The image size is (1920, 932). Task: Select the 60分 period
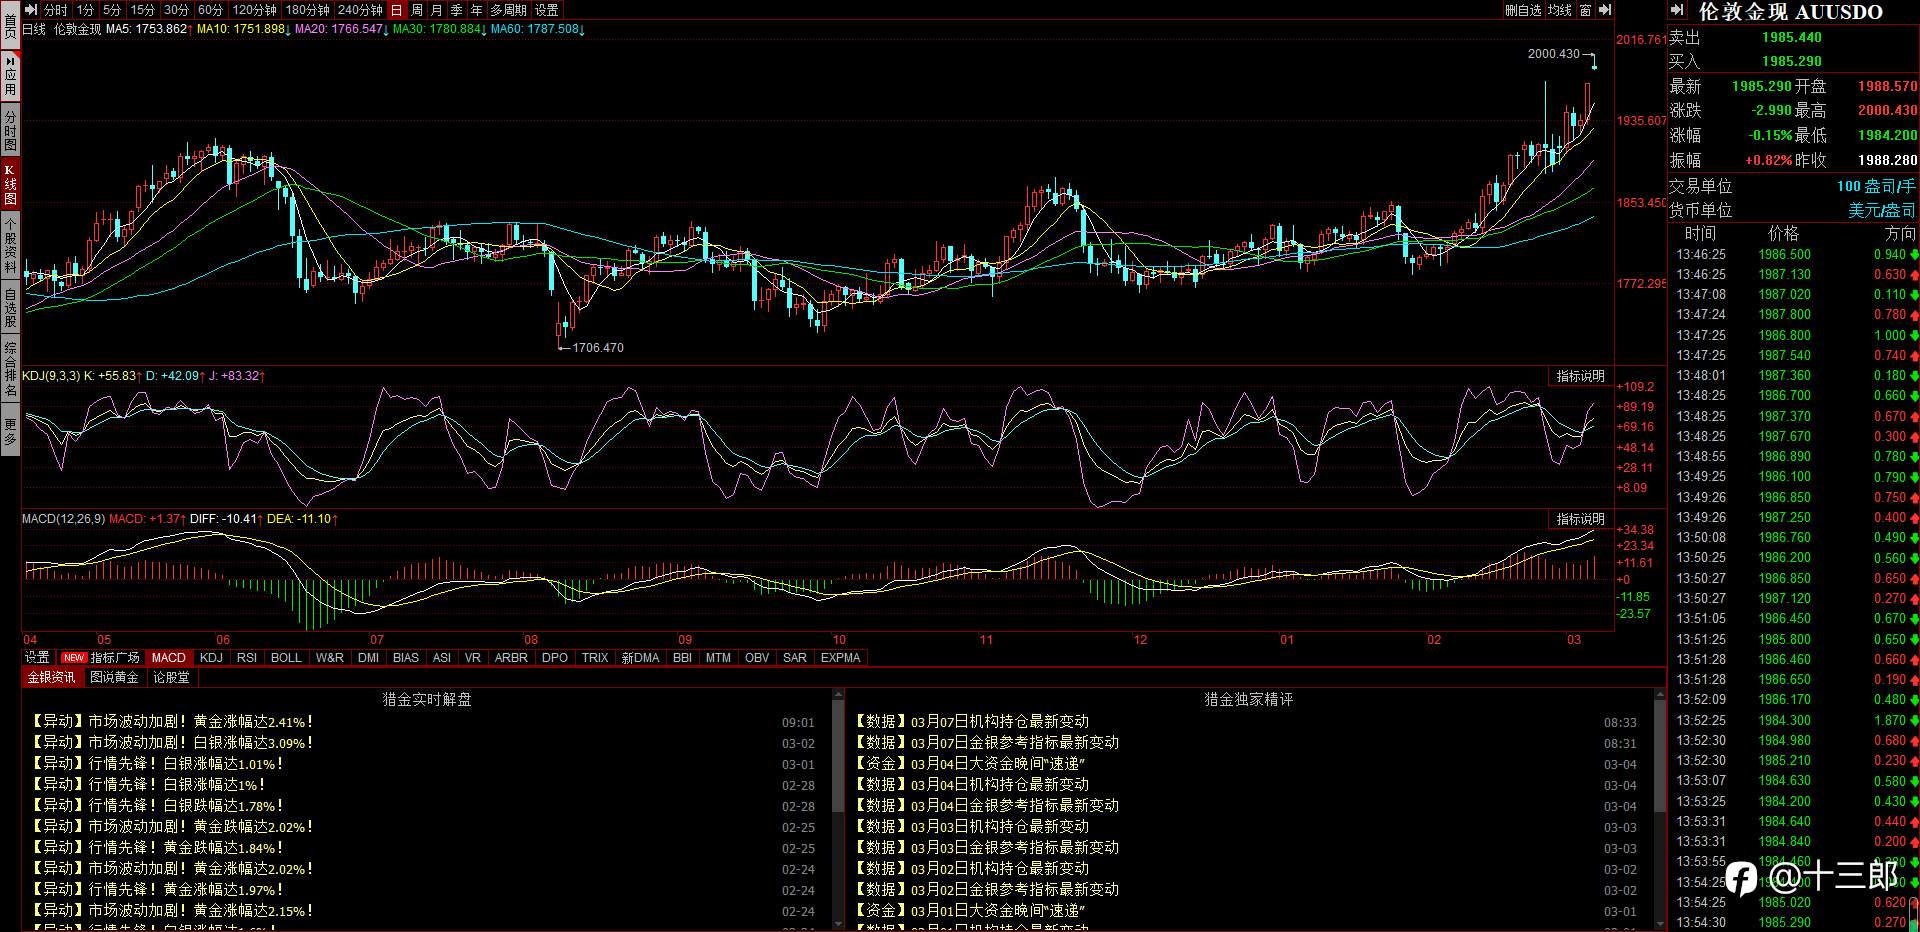tap(210, 10)
